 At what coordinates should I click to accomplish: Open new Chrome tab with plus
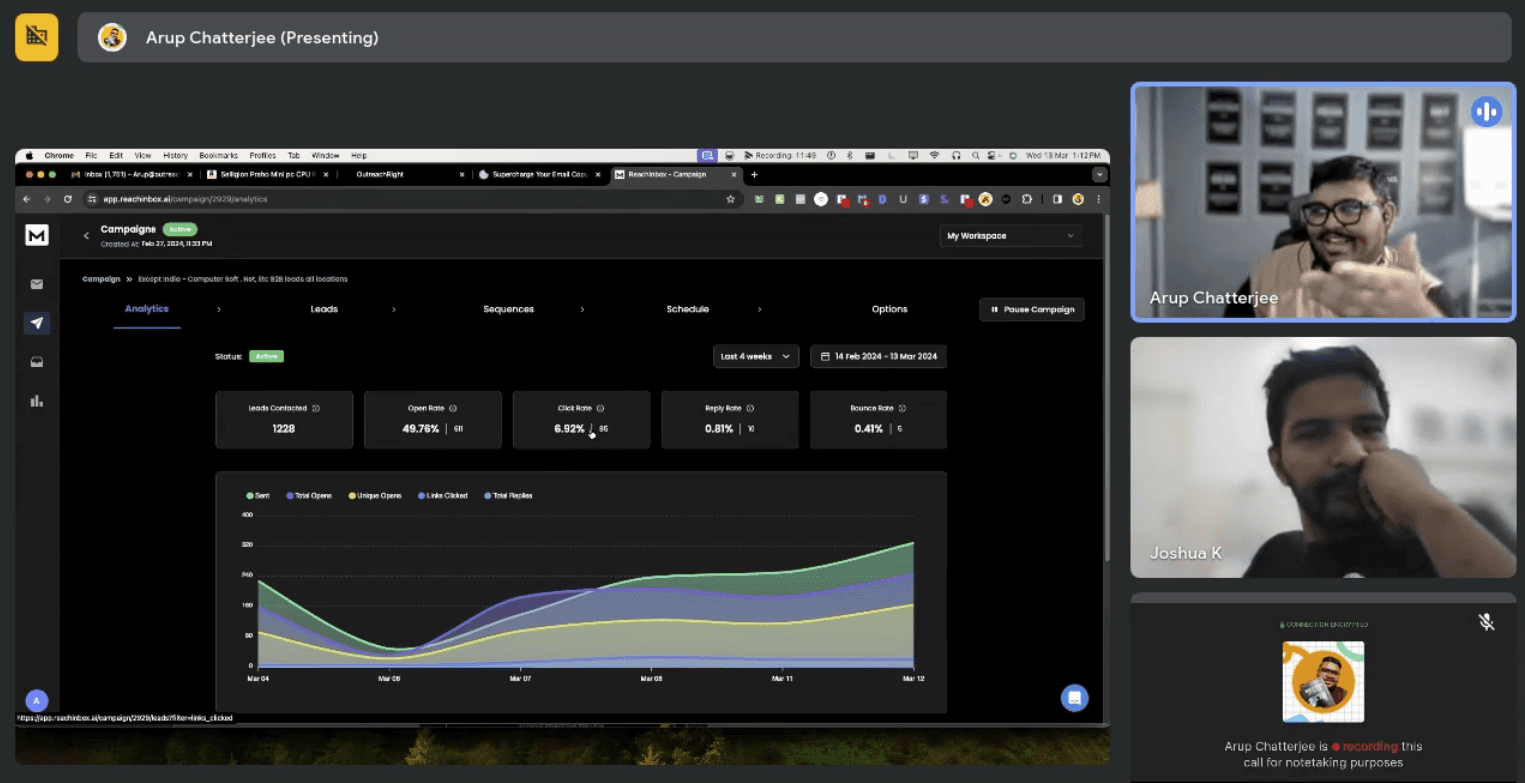point(754,174)
